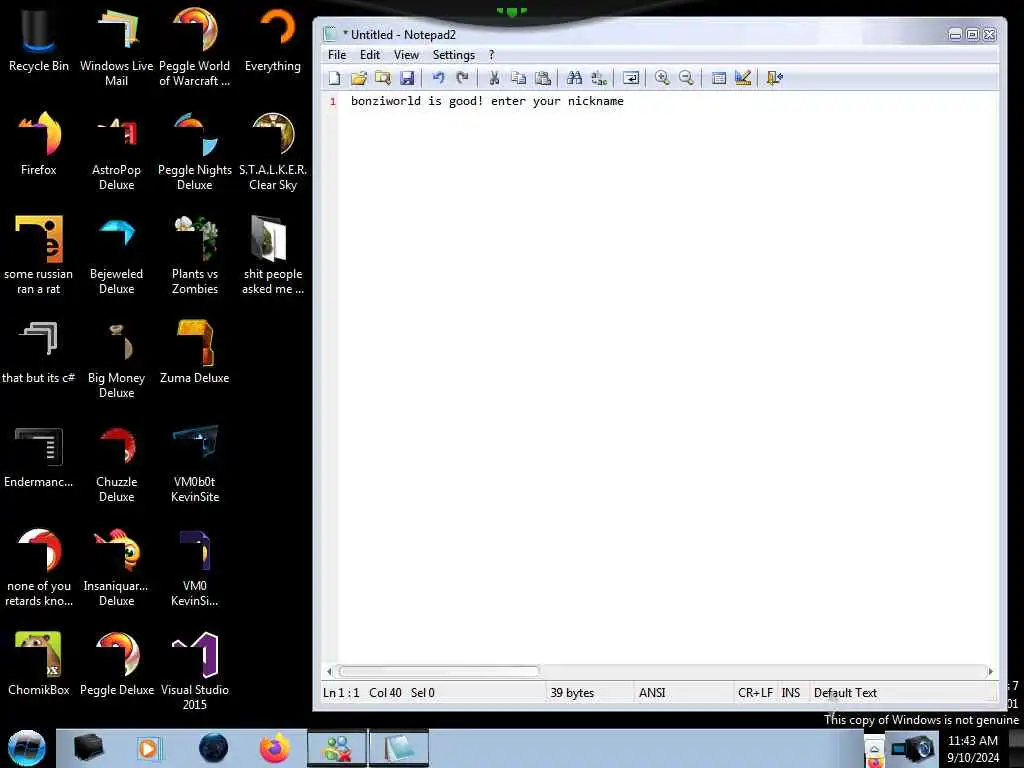This screenshot has width=1024, height=768.
Task: Switch to the Messenger taskbar button
Action: click(x=337, y=748)
